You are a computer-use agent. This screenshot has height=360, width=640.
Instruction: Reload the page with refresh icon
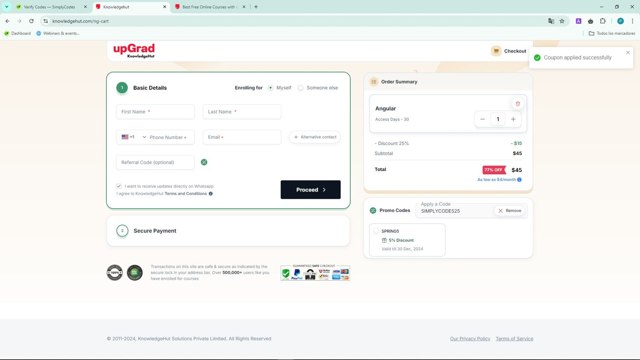31,21
